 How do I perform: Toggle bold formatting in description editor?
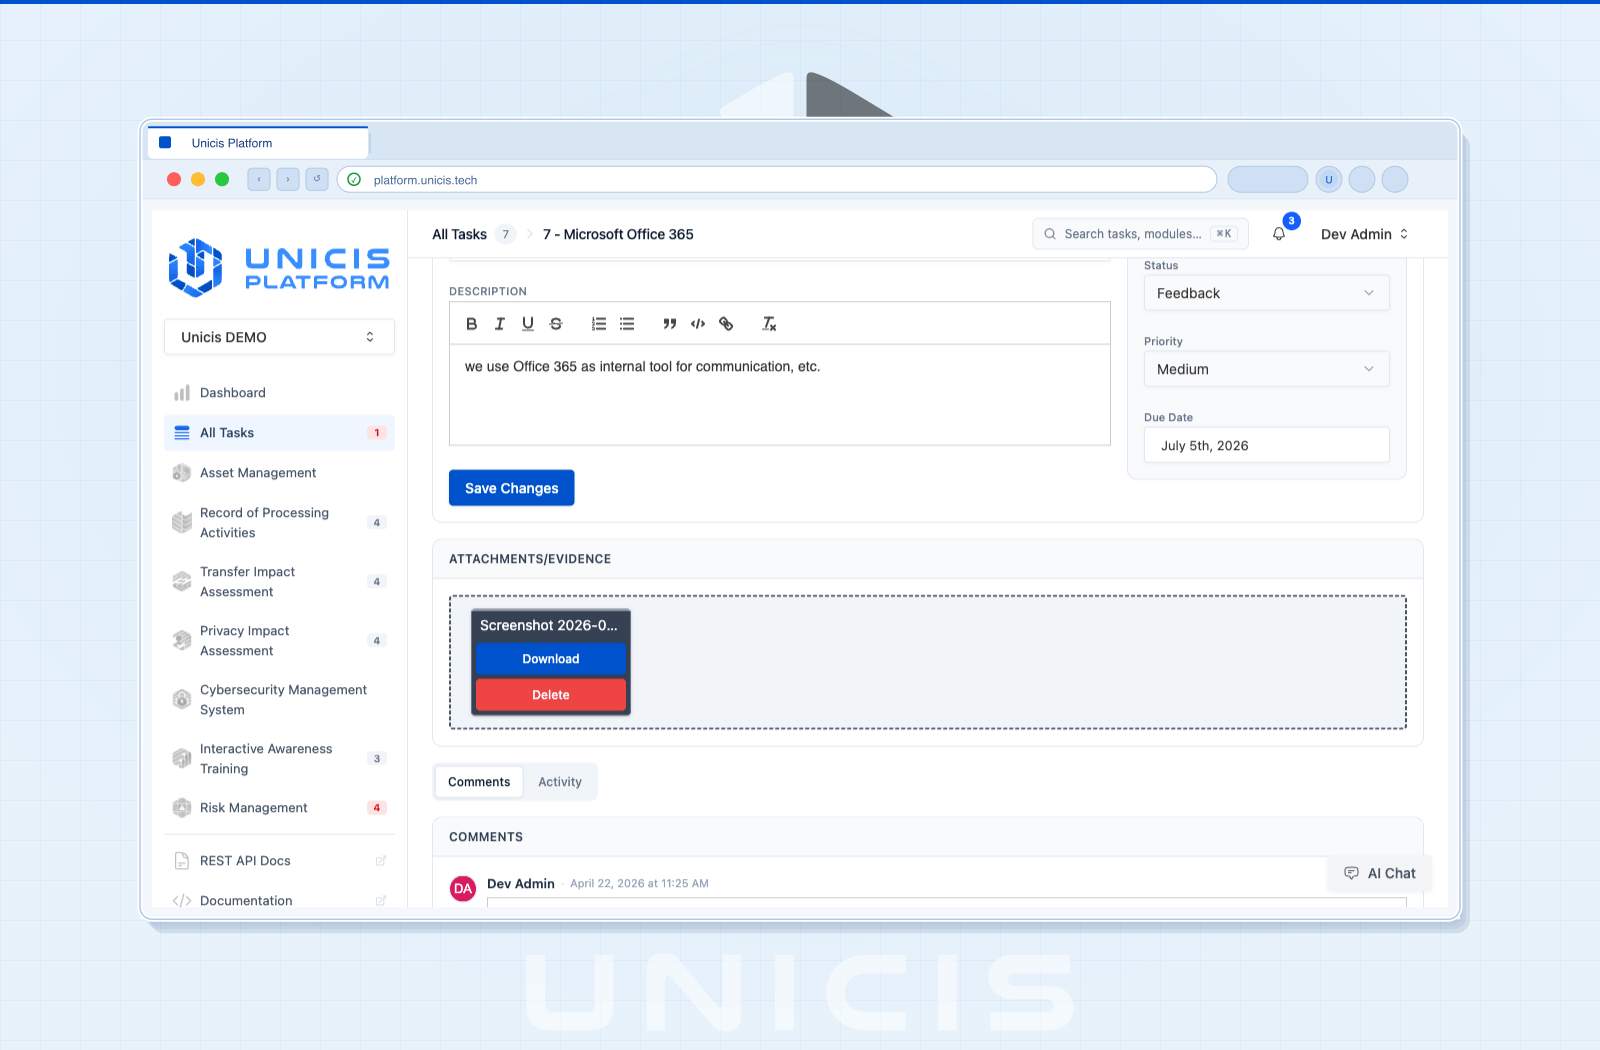[x=472, y=324]
